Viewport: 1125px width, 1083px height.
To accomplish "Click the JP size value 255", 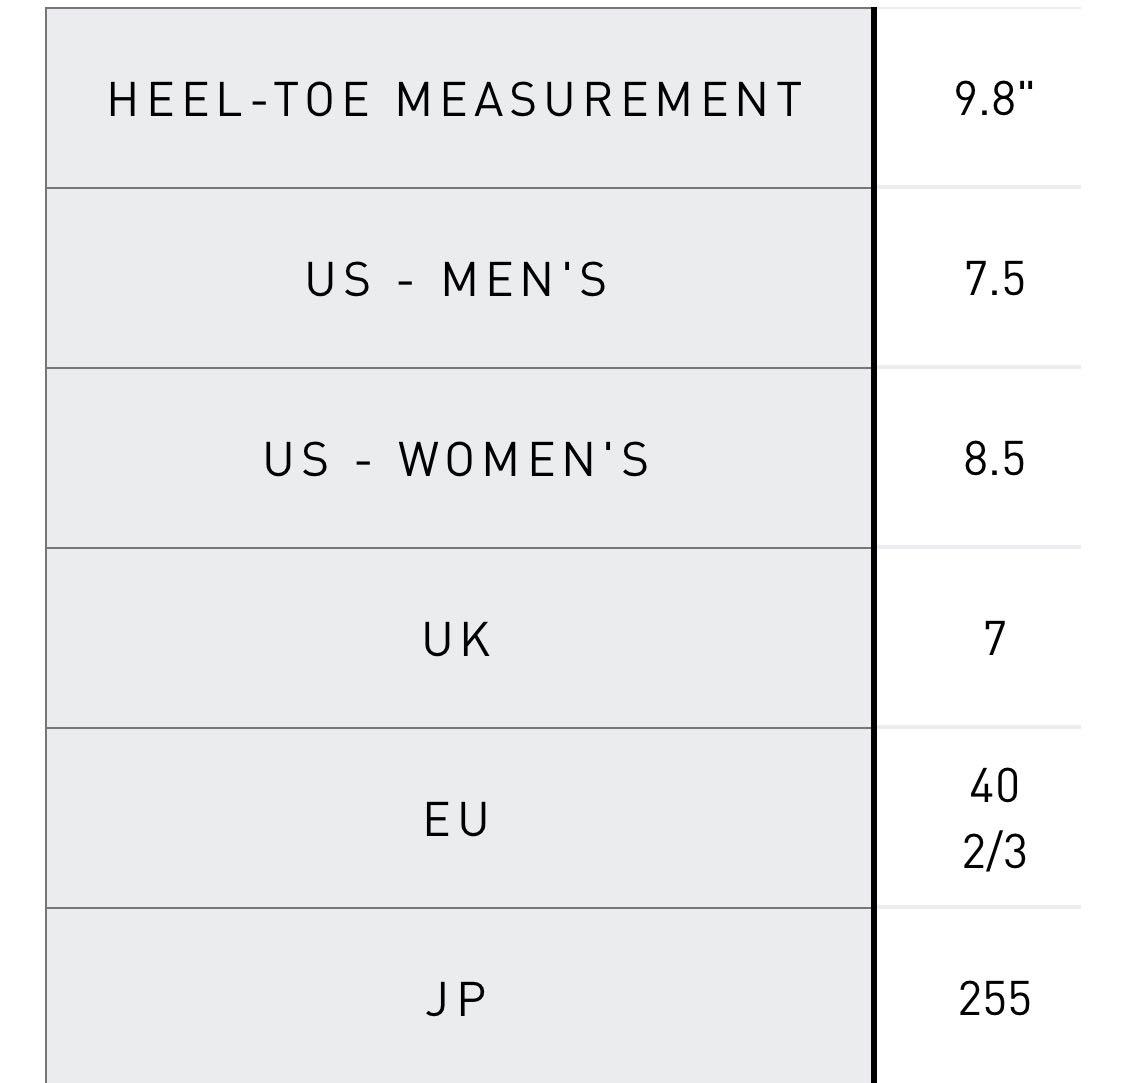I will pyautogui.click(x=994, y=998).
